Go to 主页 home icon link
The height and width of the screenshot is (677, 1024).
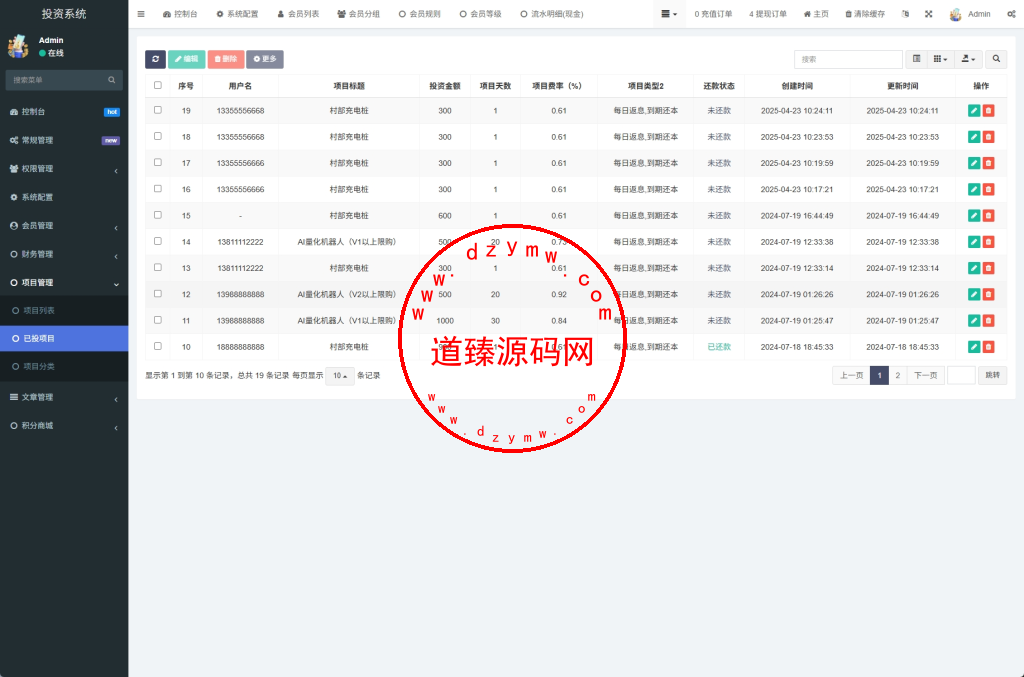tap(816, 14)
